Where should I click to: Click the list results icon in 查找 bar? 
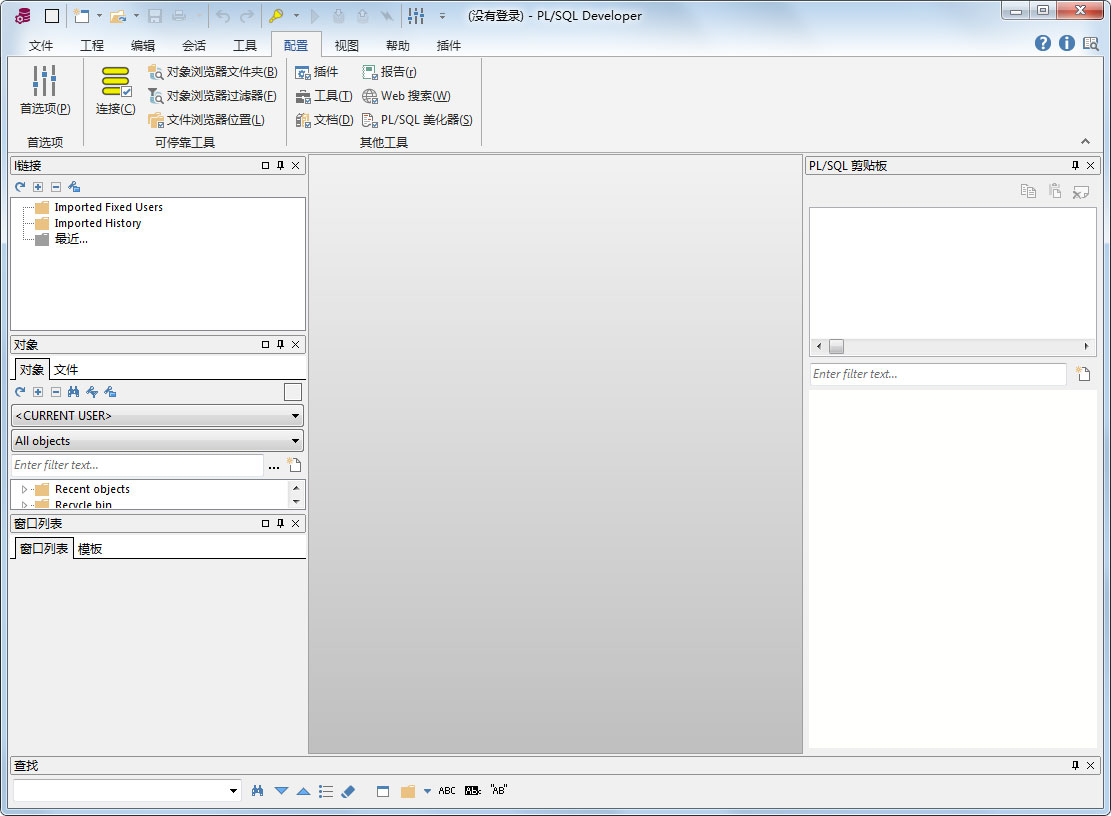tap(326, 790)
